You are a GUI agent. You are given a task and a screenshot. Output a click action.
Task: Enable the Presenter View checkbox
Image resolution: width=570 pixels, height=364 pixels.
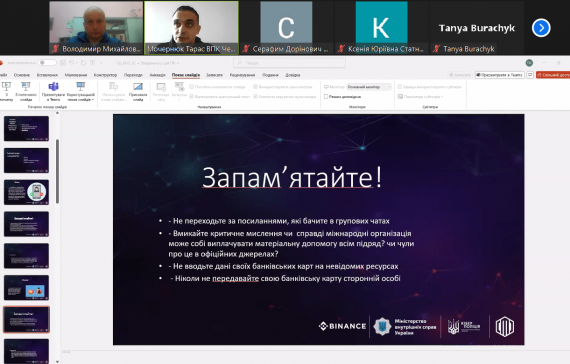pyautogui.click(x=326, y=97)
